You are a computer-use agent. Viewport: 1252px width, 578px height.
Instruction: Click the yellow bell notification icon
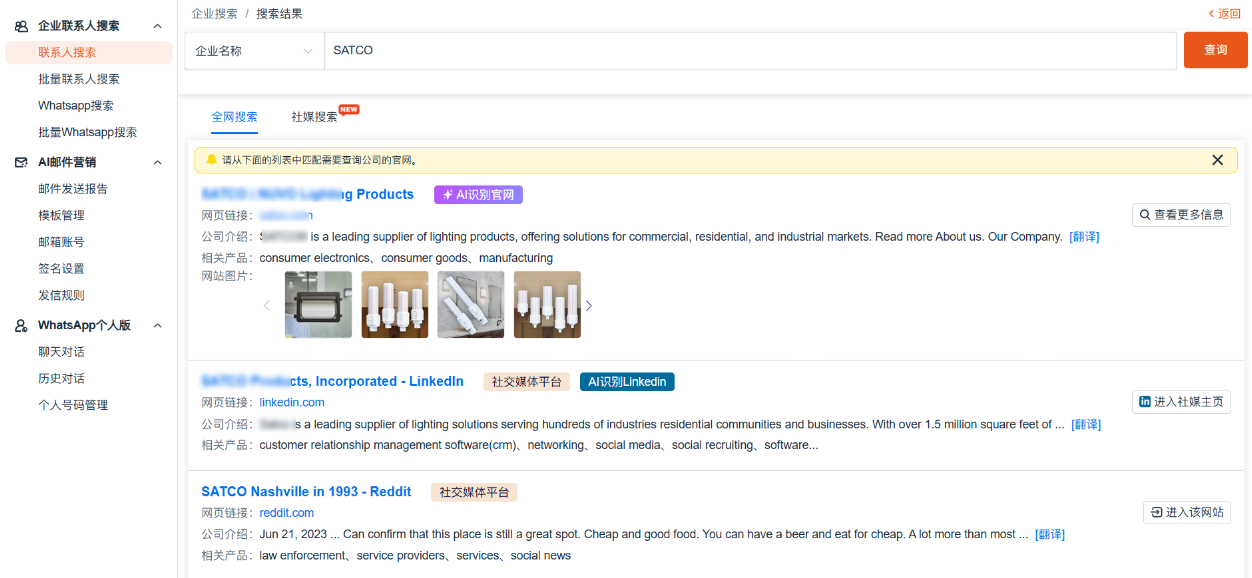[211, 160]
